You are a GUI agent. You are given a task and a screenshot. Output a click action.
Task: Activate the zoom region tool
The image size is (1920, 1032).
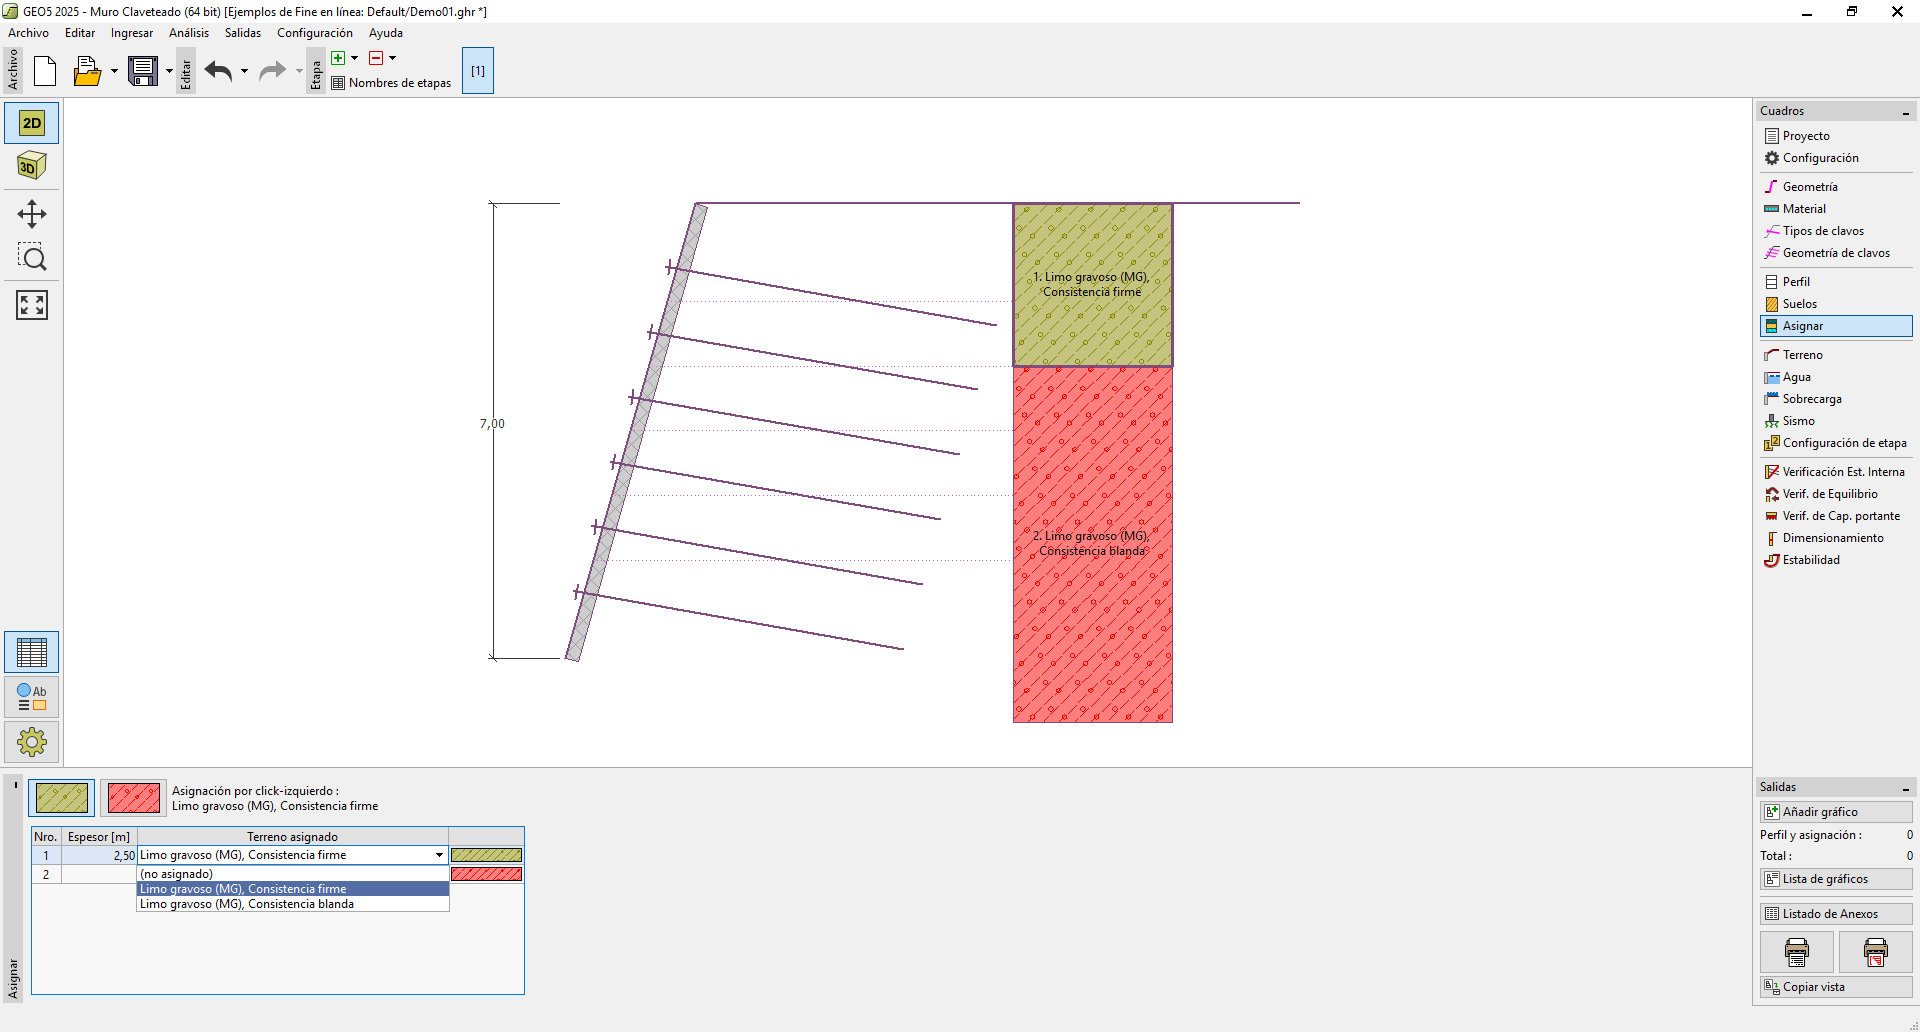click(32, 258)
